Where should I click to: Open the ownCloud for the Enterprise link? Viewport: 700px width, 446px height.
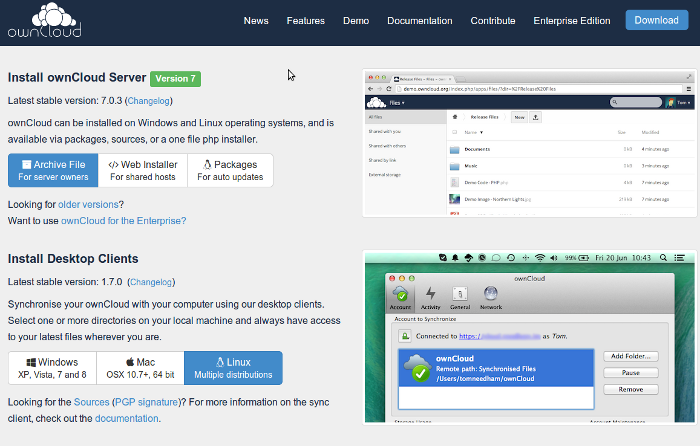(124, 221)
